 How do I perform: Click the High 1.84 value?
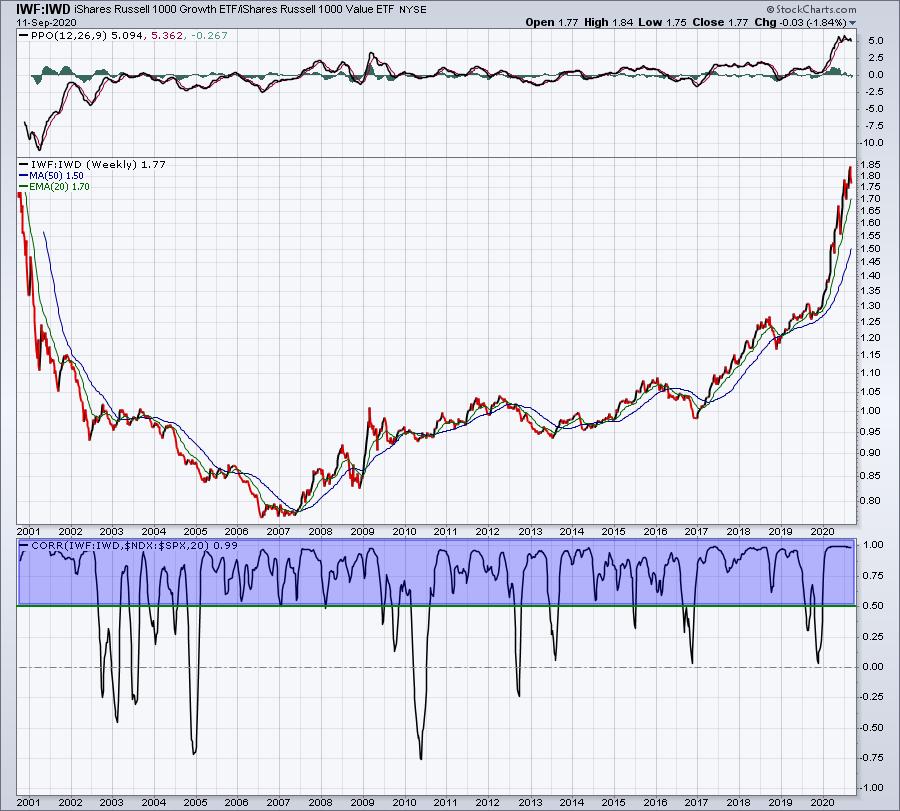pos(608,22)
